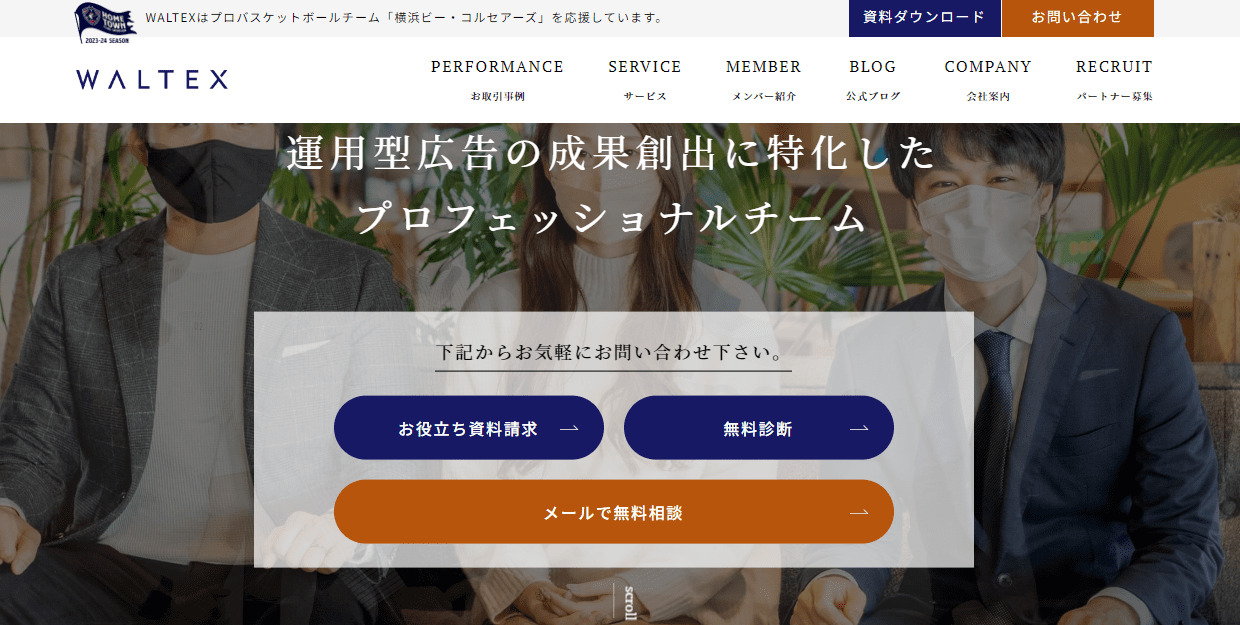Click the arrow icon on お役立ち資料請求 button
Viewport: 1240px width, 625px height.
click(x=569, y=429)
